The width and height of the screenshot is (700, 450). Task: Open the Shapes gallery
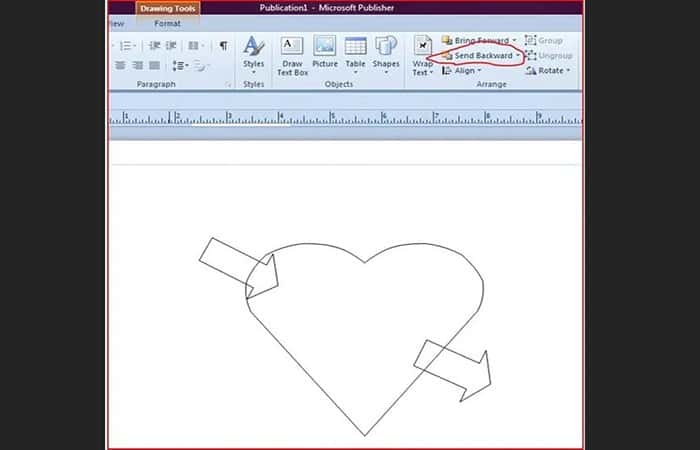(386, 55)
